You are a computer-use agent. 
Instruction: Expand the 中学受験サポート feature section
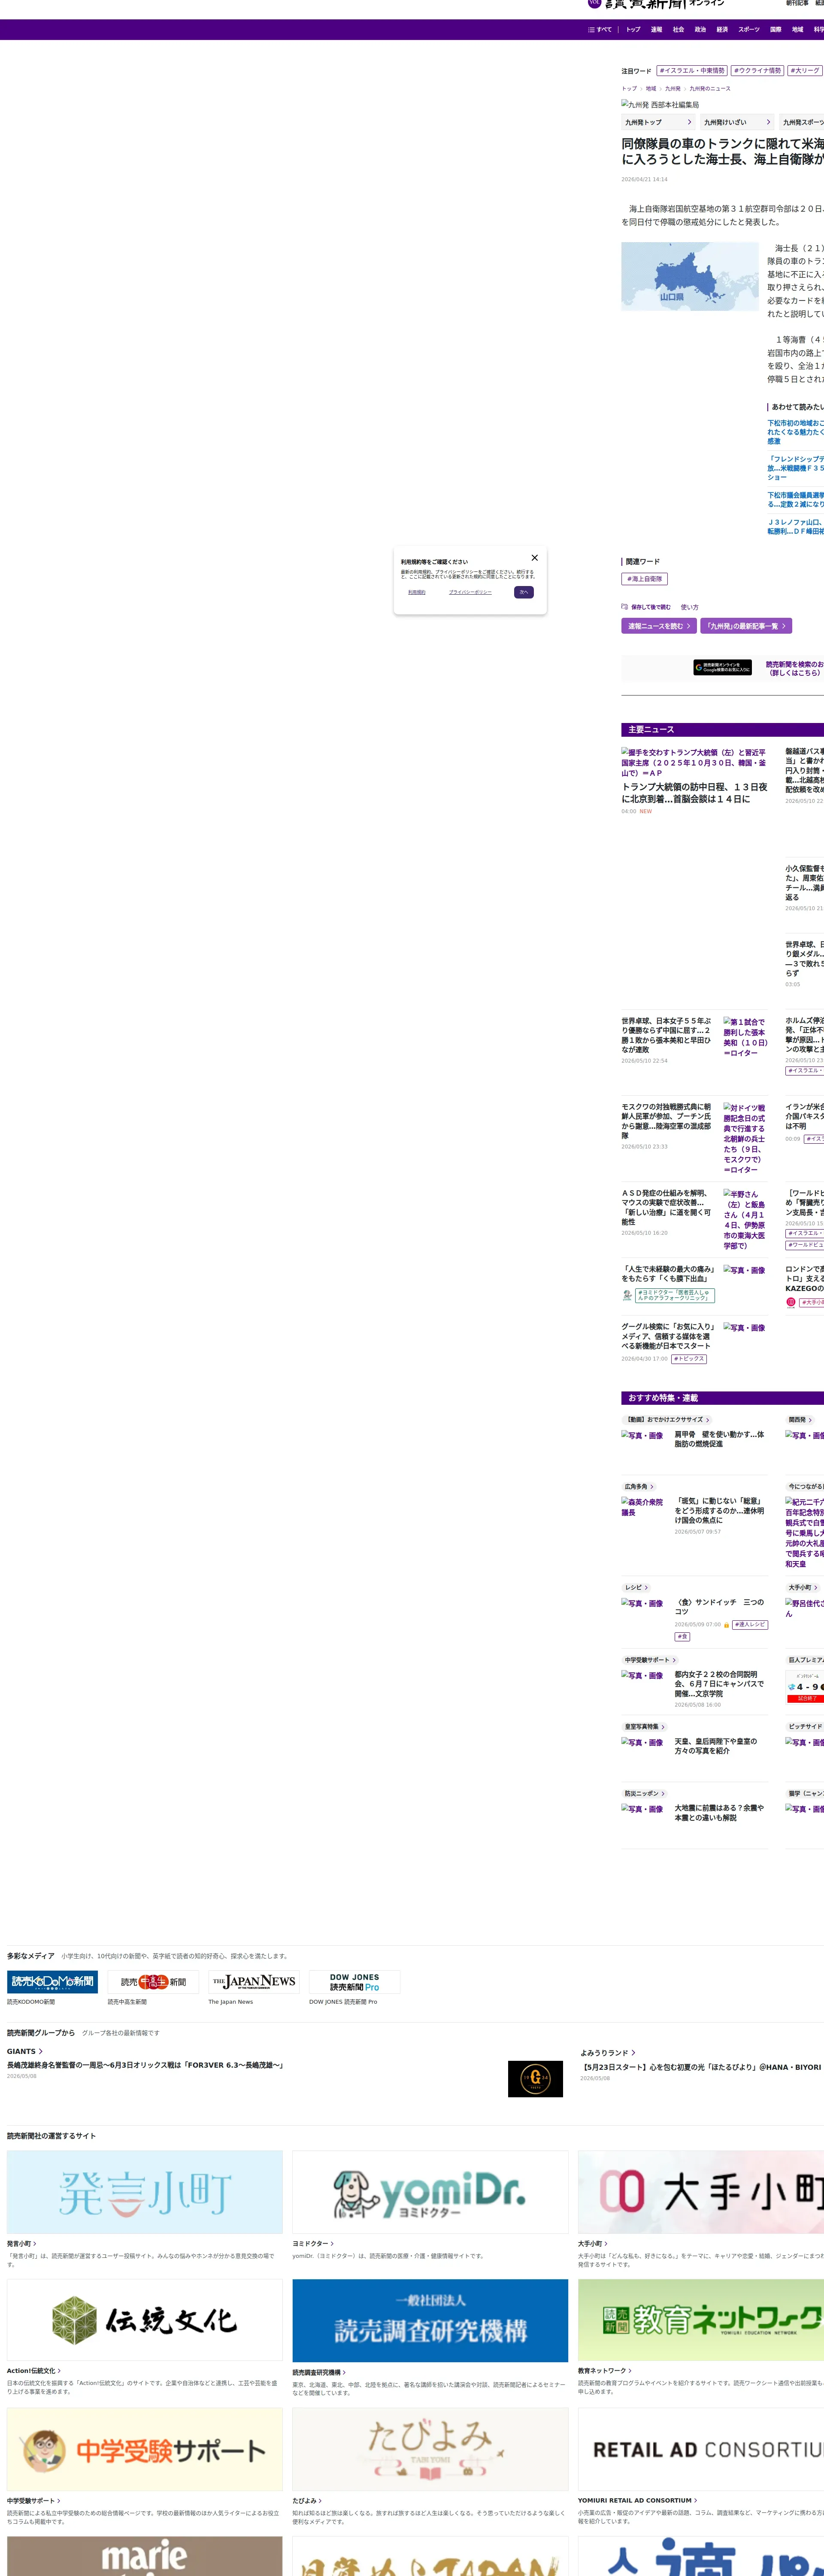point(650,1660)
